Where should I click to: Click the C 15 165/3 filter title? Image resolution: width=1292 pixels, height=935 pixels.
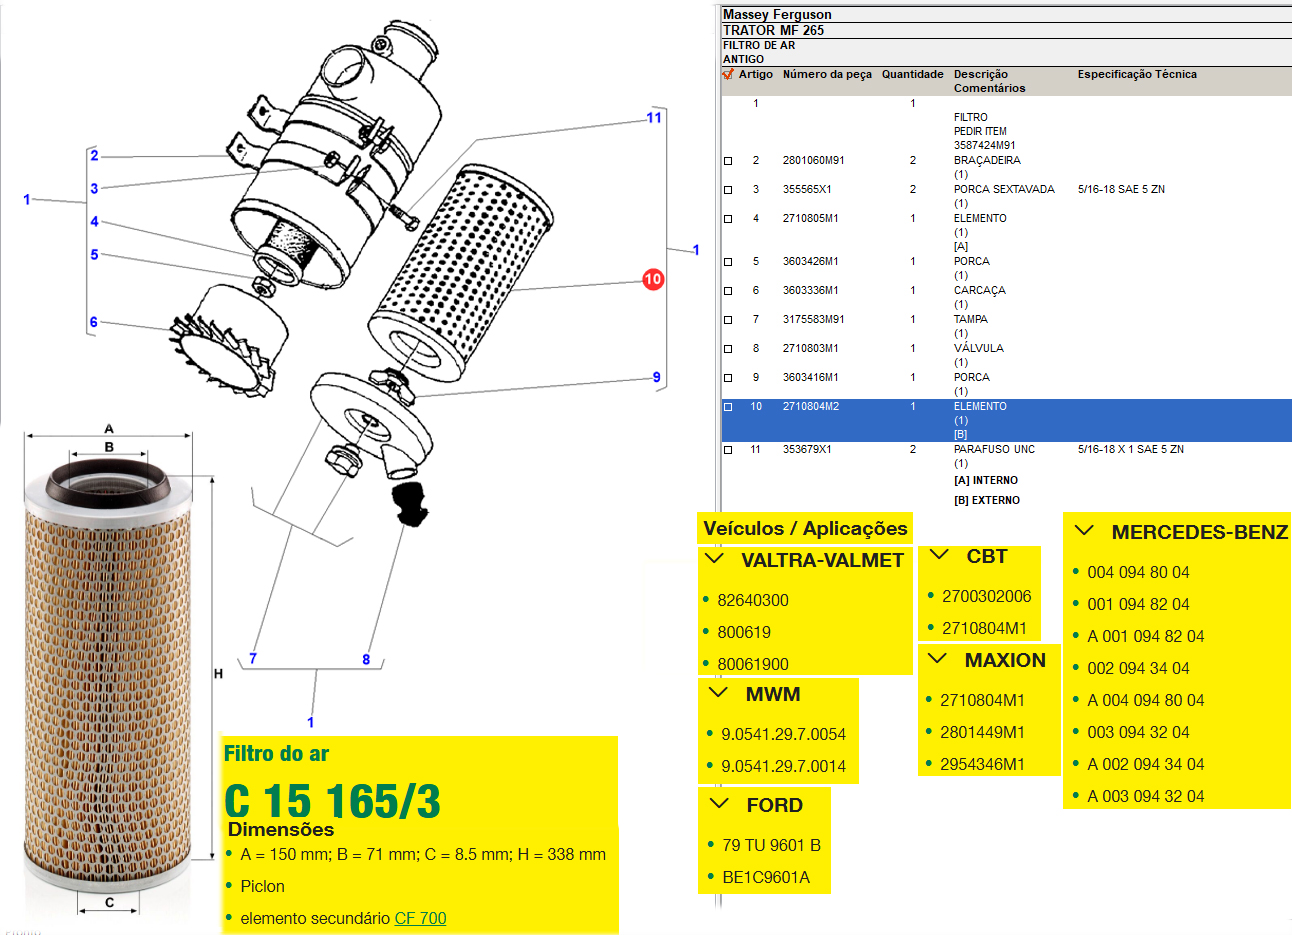pos(332,801)
